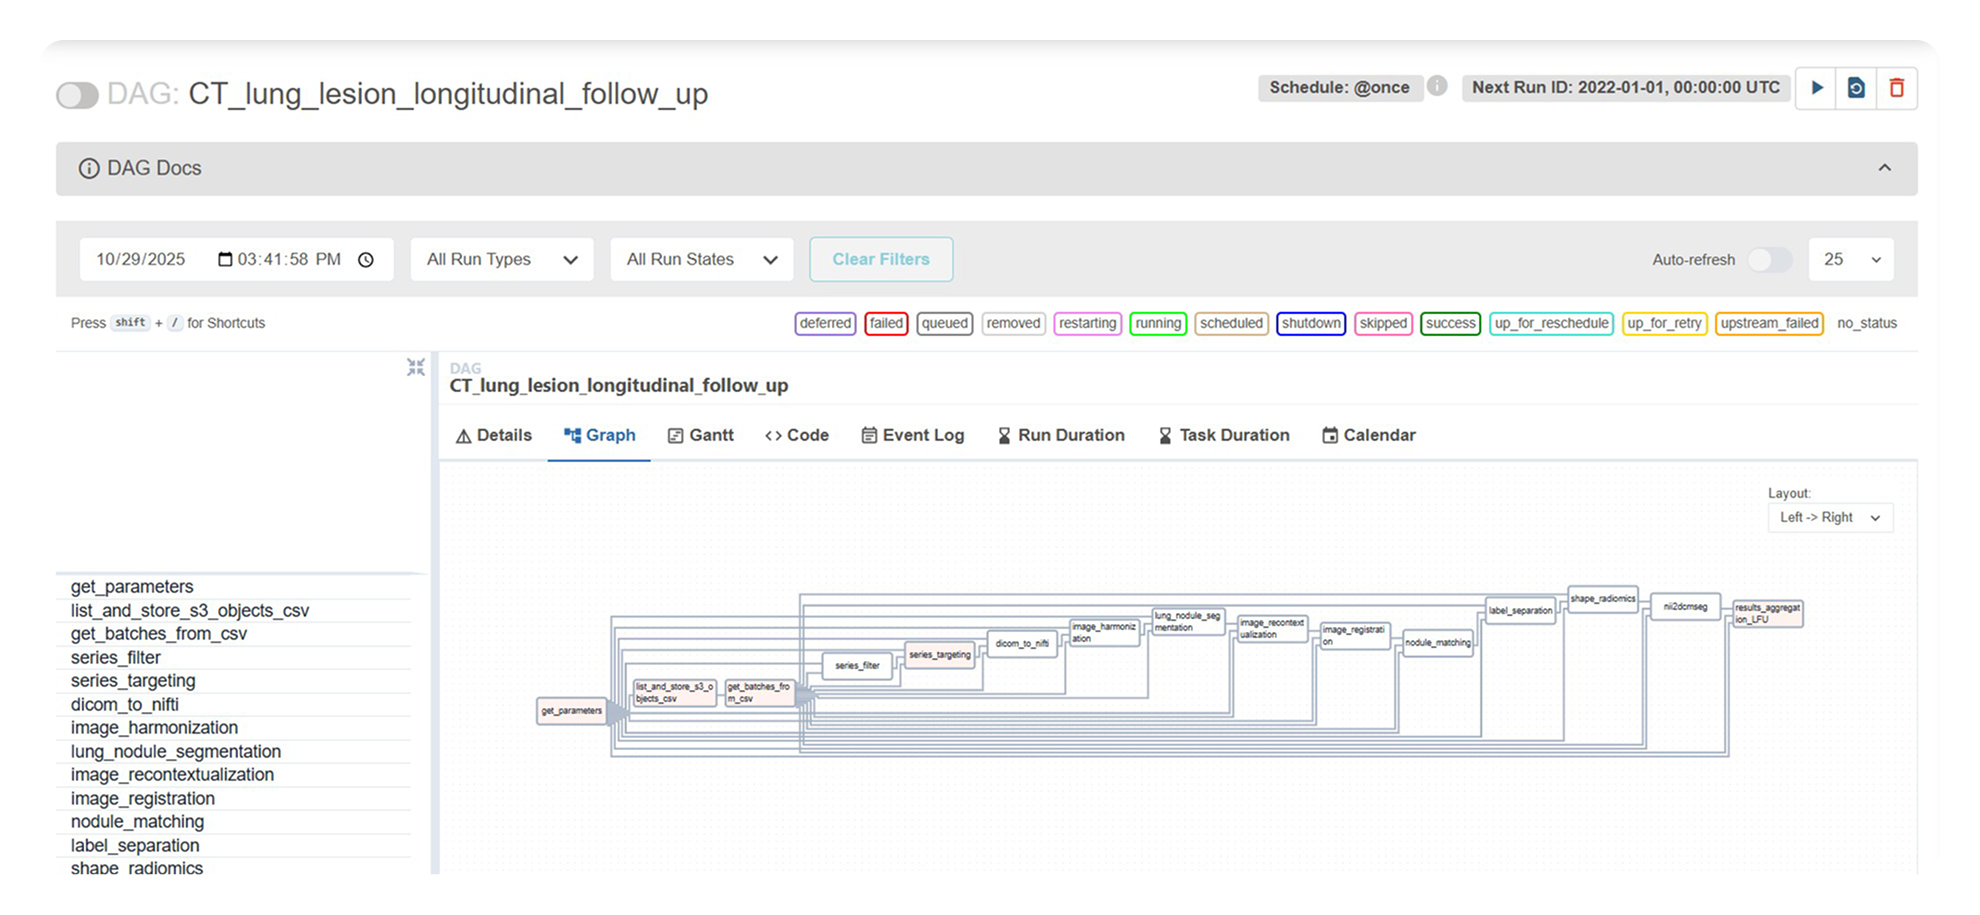Screen dimensions: 1980x915
Task: Click the Clear Filters button
Action: (881, 260)
